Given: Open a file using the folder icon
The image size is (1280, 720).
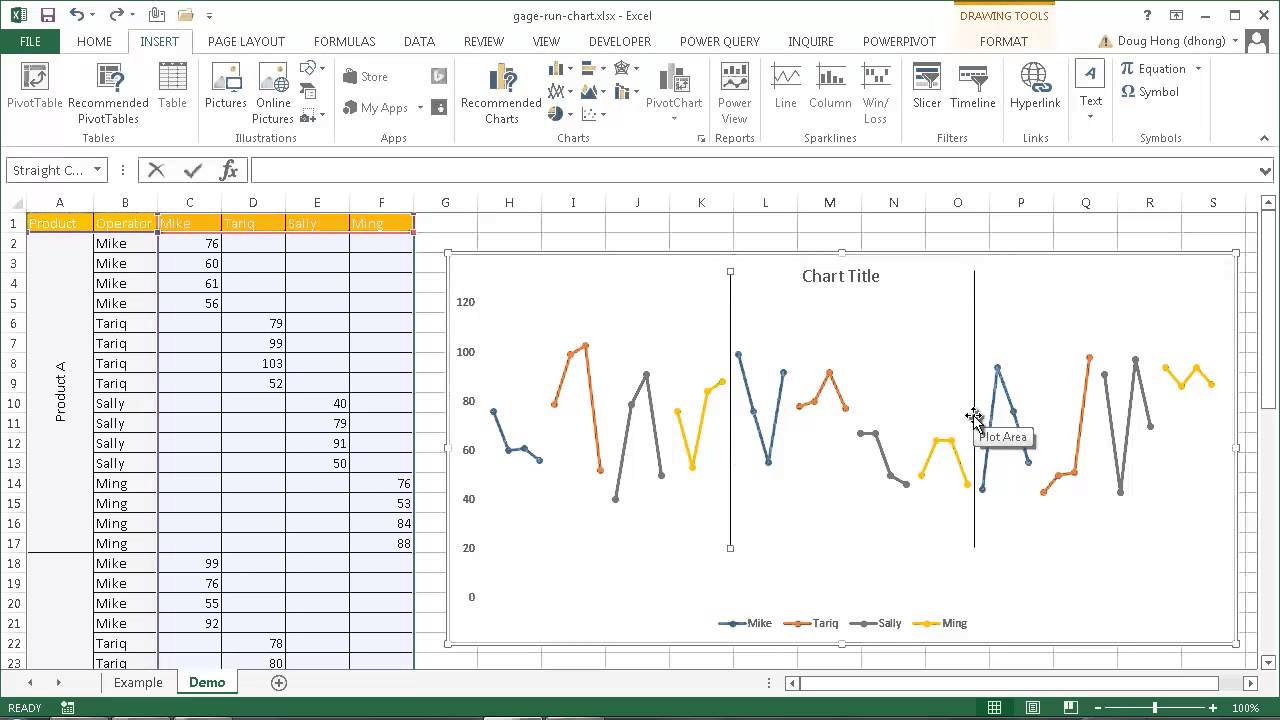Looking at the screenshot, I should tap(185, 15).
